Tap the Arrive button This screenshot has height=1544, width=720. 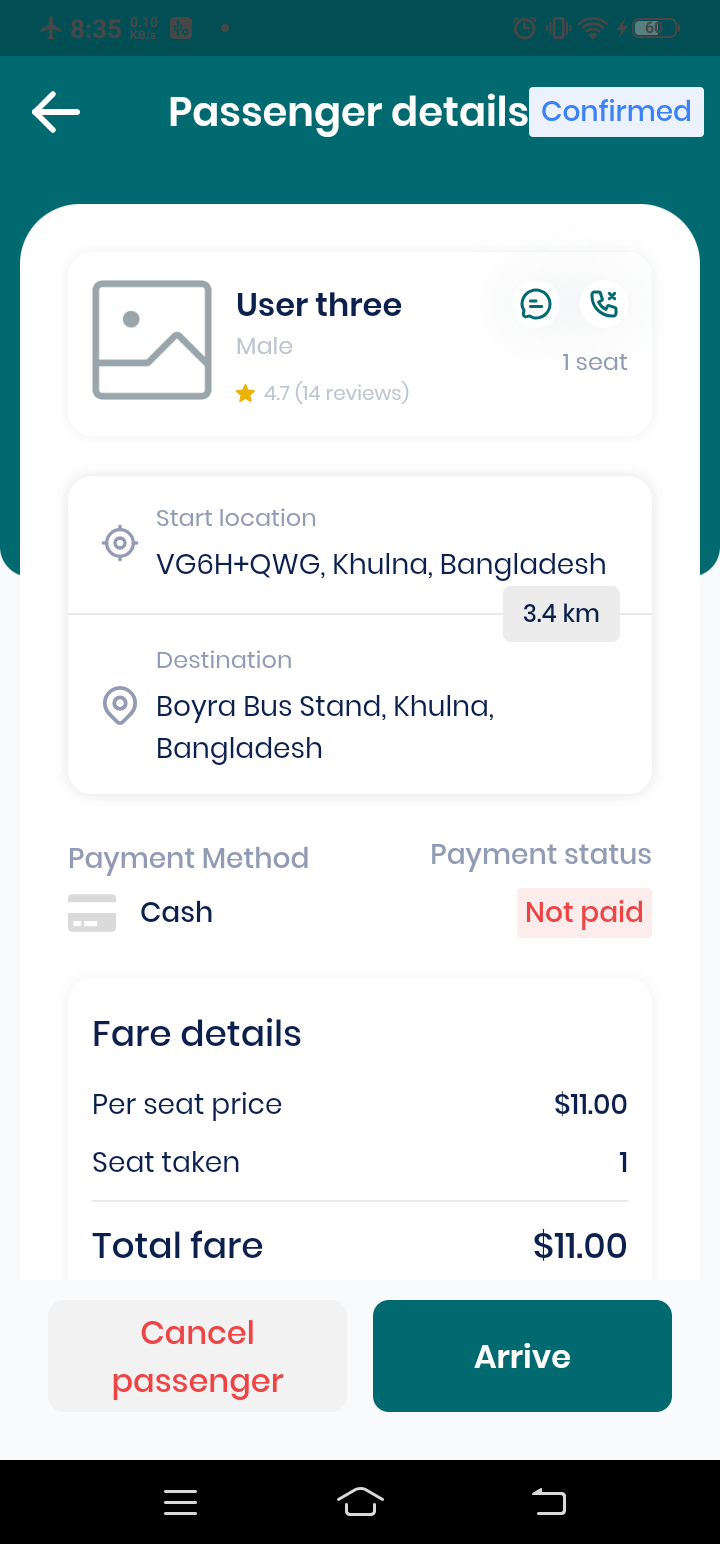pyautogui.click(x=522, y=1356)
